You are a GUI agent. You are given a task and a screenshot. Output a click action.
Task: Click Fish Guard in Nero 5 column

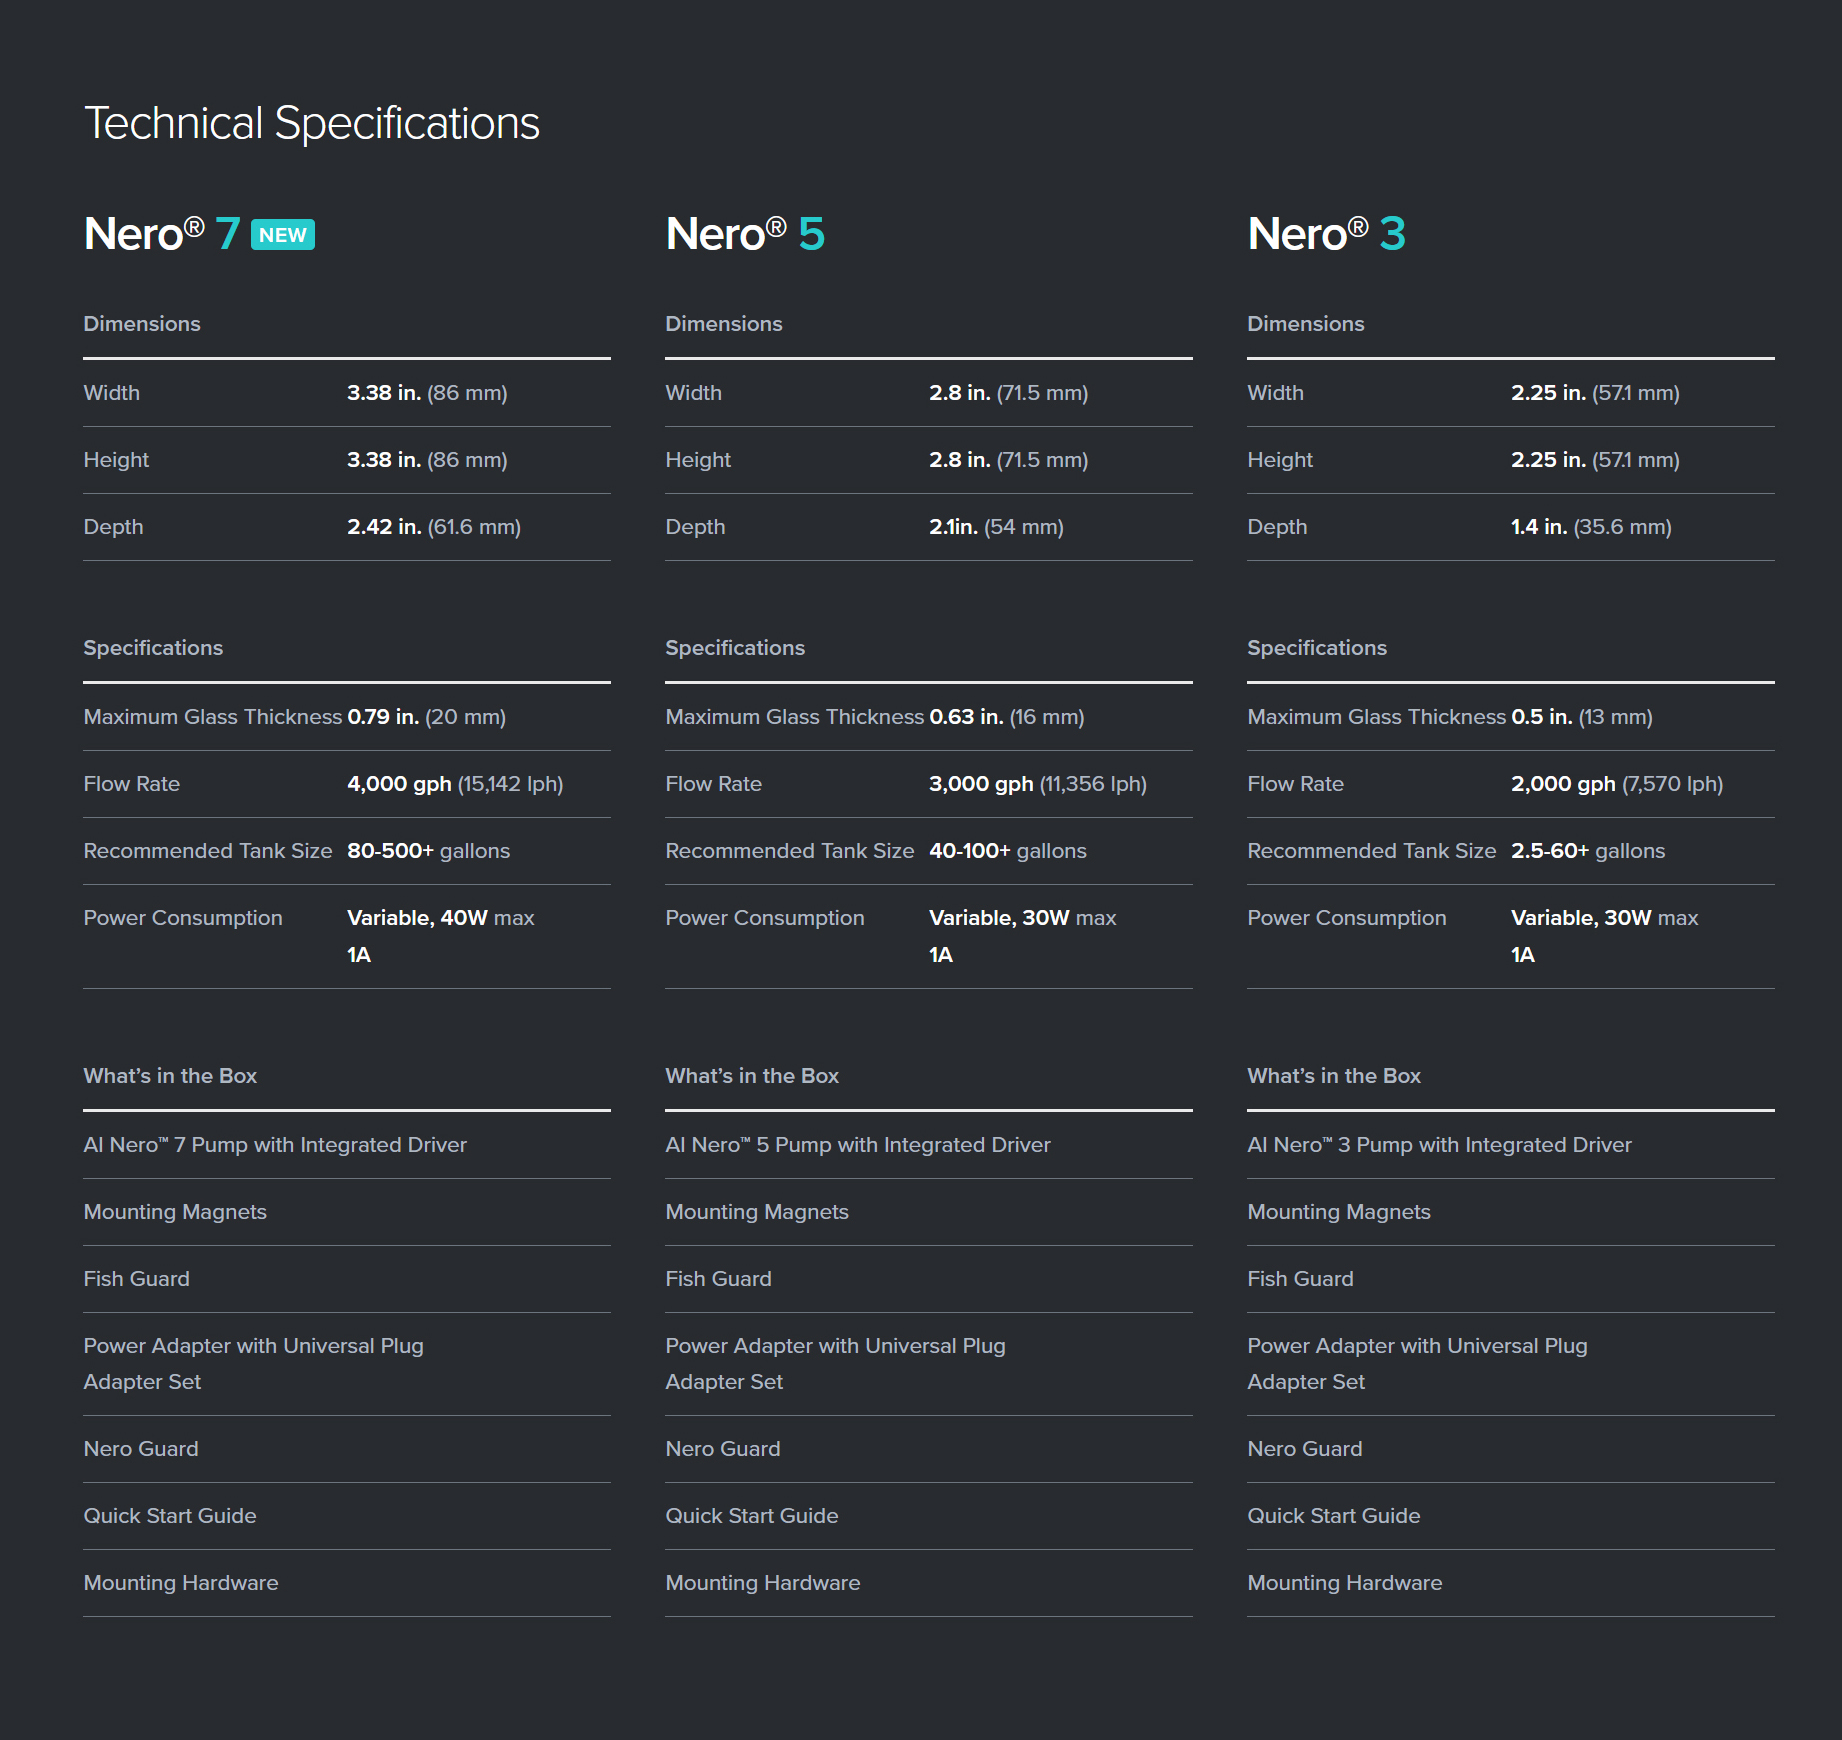[719, 1279]
